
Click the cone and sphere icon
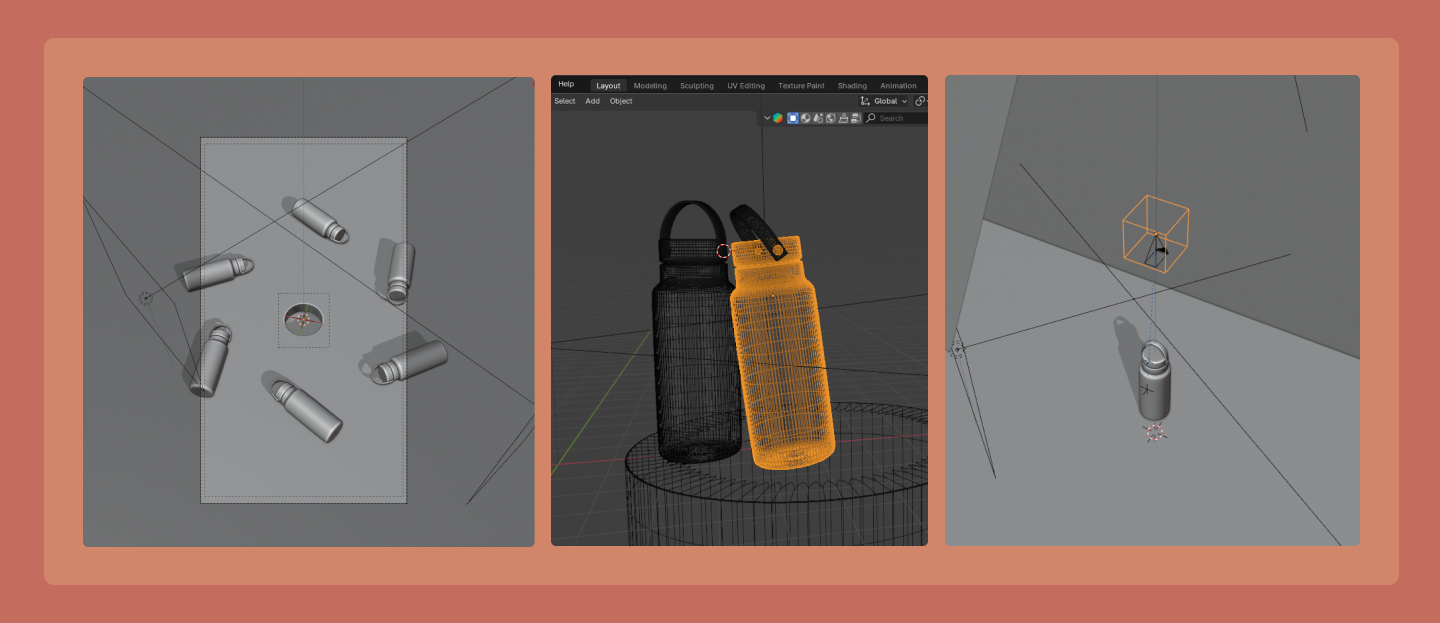pos(818,118)
